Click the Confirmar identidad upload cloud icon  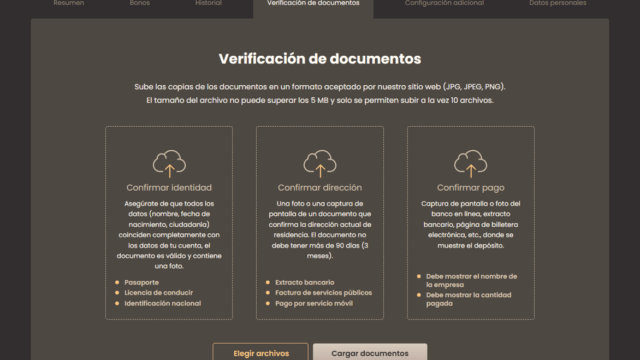pyautogui.click(x=169, y=164)
